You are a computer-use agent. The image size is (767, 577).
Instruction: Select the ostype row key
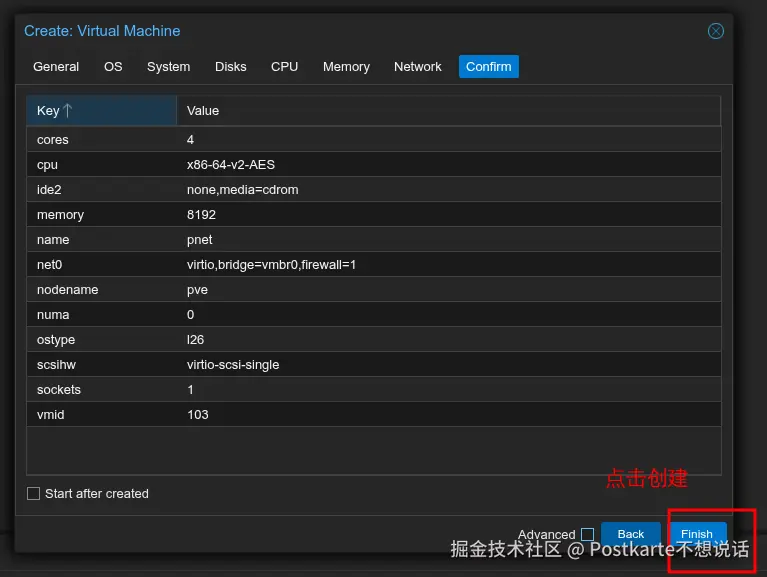56,340
